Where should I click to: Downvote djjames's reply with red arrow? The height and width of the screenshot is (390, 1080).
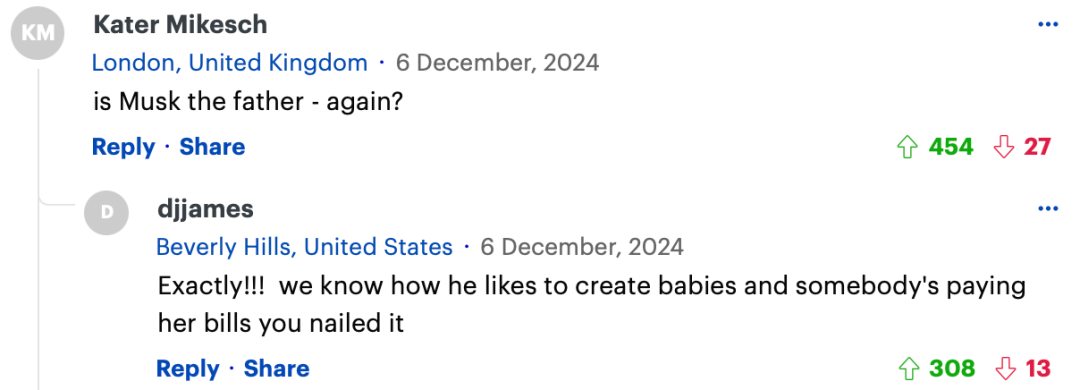(x=1006, y=369)
